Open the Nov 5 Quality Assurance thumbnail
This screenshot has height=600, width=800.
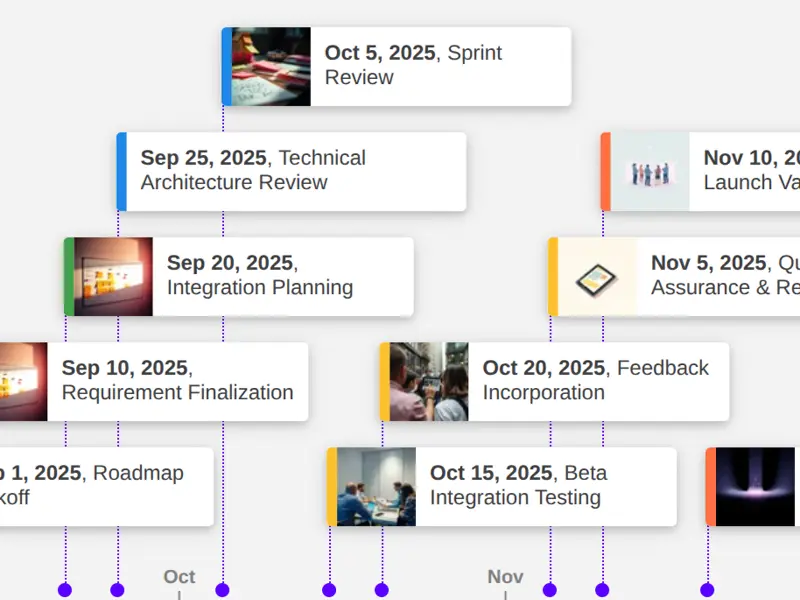(x=597, y=277)
